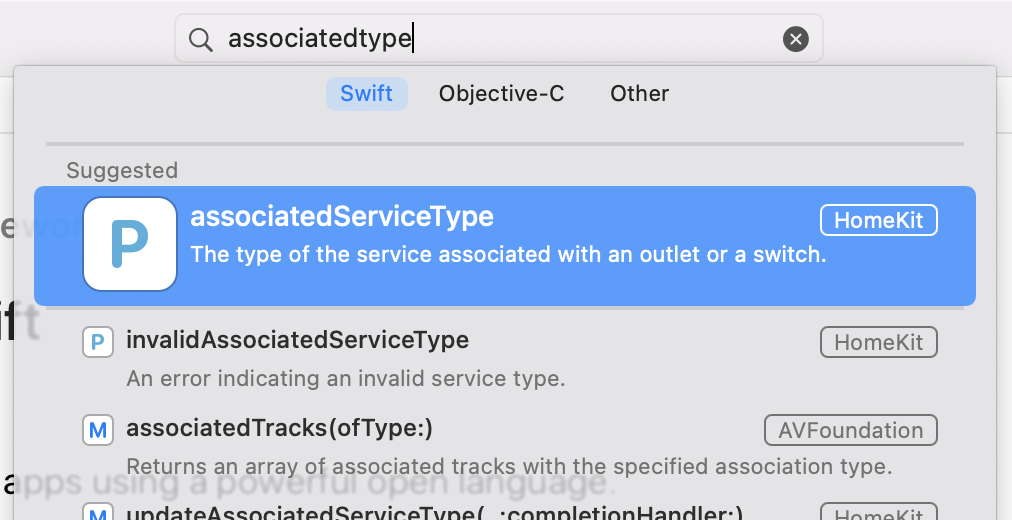The image size is (1012, 520).
Task: Switch to the Other tab
Action: [639, 94]
